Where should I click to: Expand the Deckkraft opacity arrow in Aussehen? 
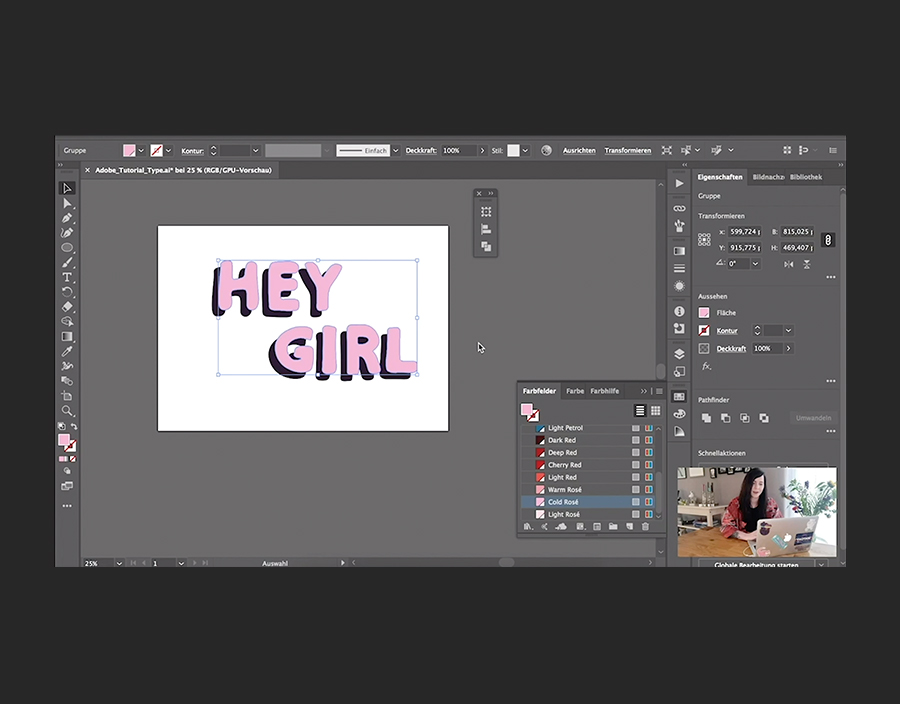coord(788,348)
